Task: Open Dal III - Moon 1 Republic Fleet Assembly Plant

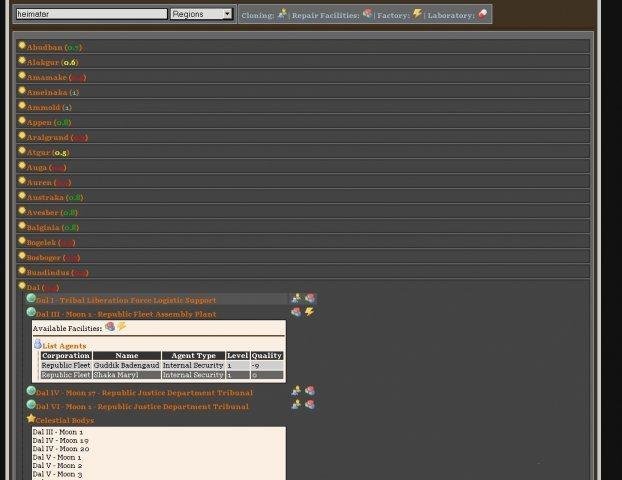Action: tap(126, 314)
